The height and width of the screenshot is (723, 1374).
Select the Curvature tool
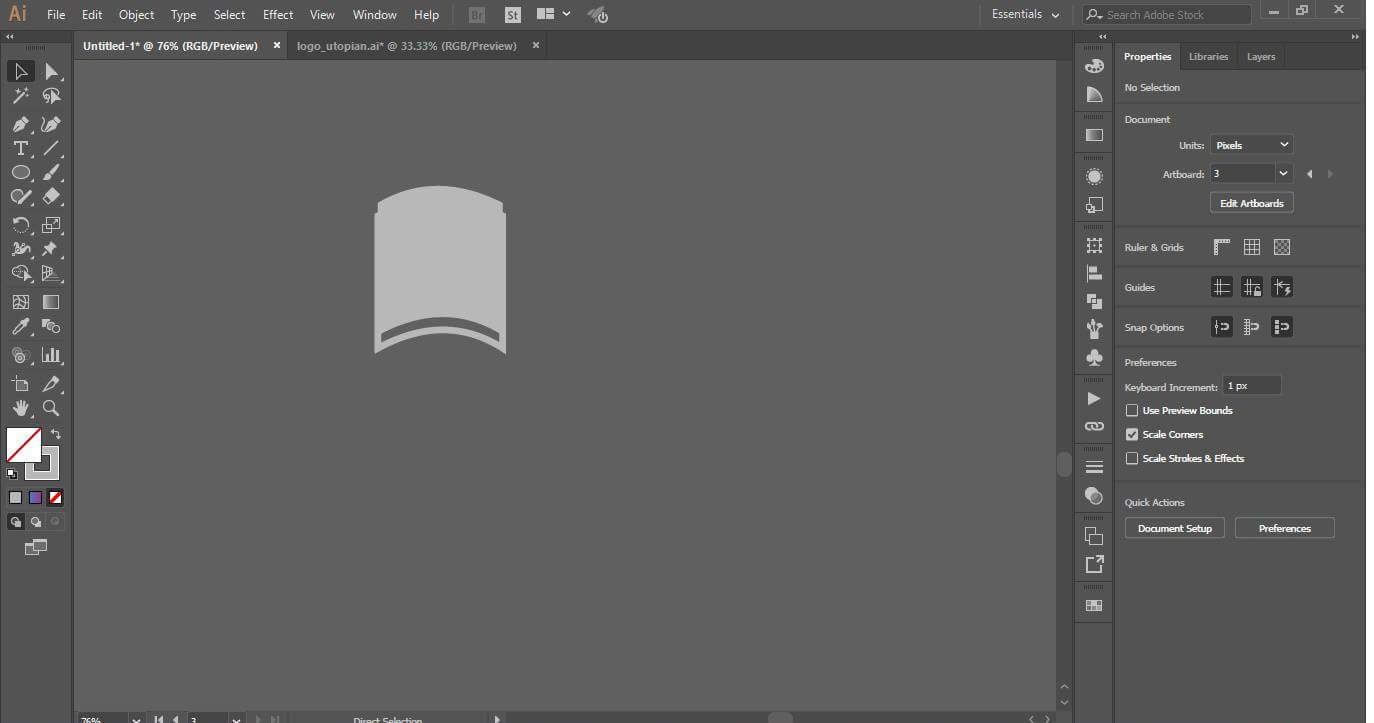[51, 124]
